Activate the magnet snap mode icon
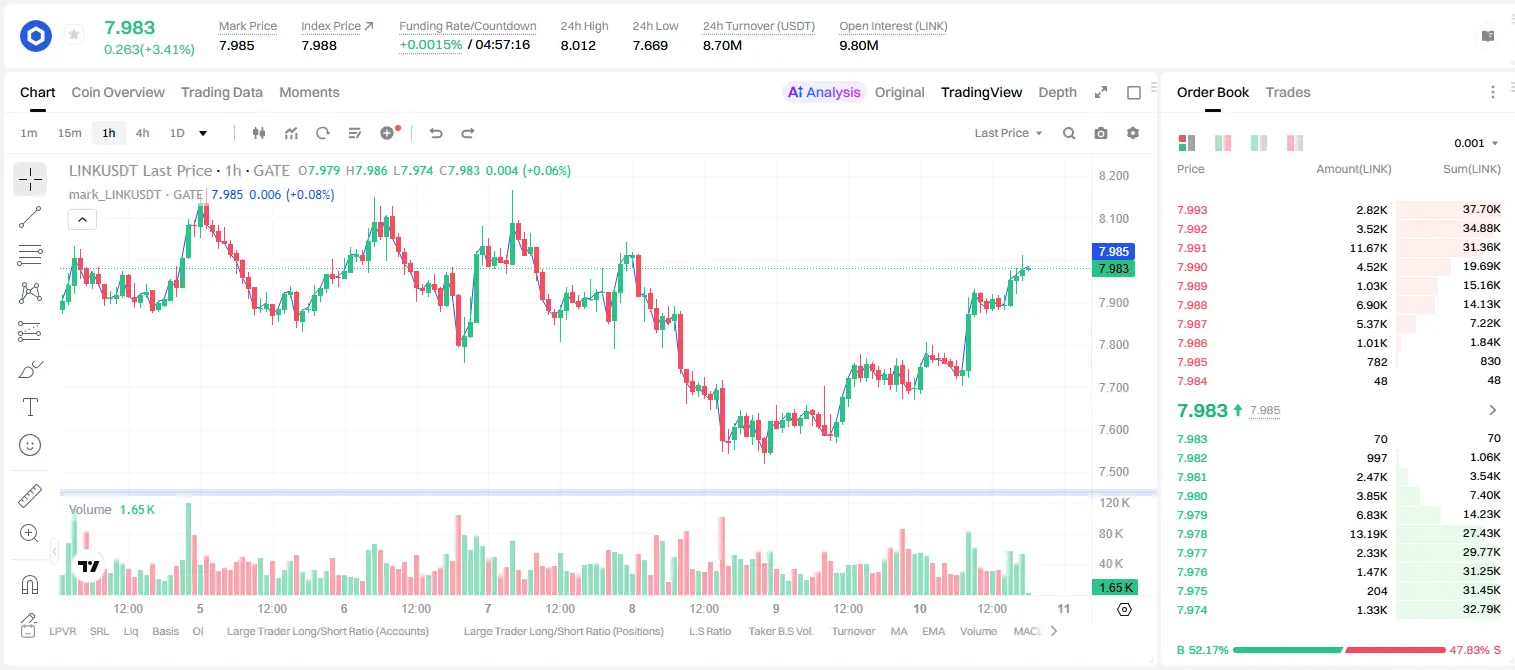 coord(30,585)
